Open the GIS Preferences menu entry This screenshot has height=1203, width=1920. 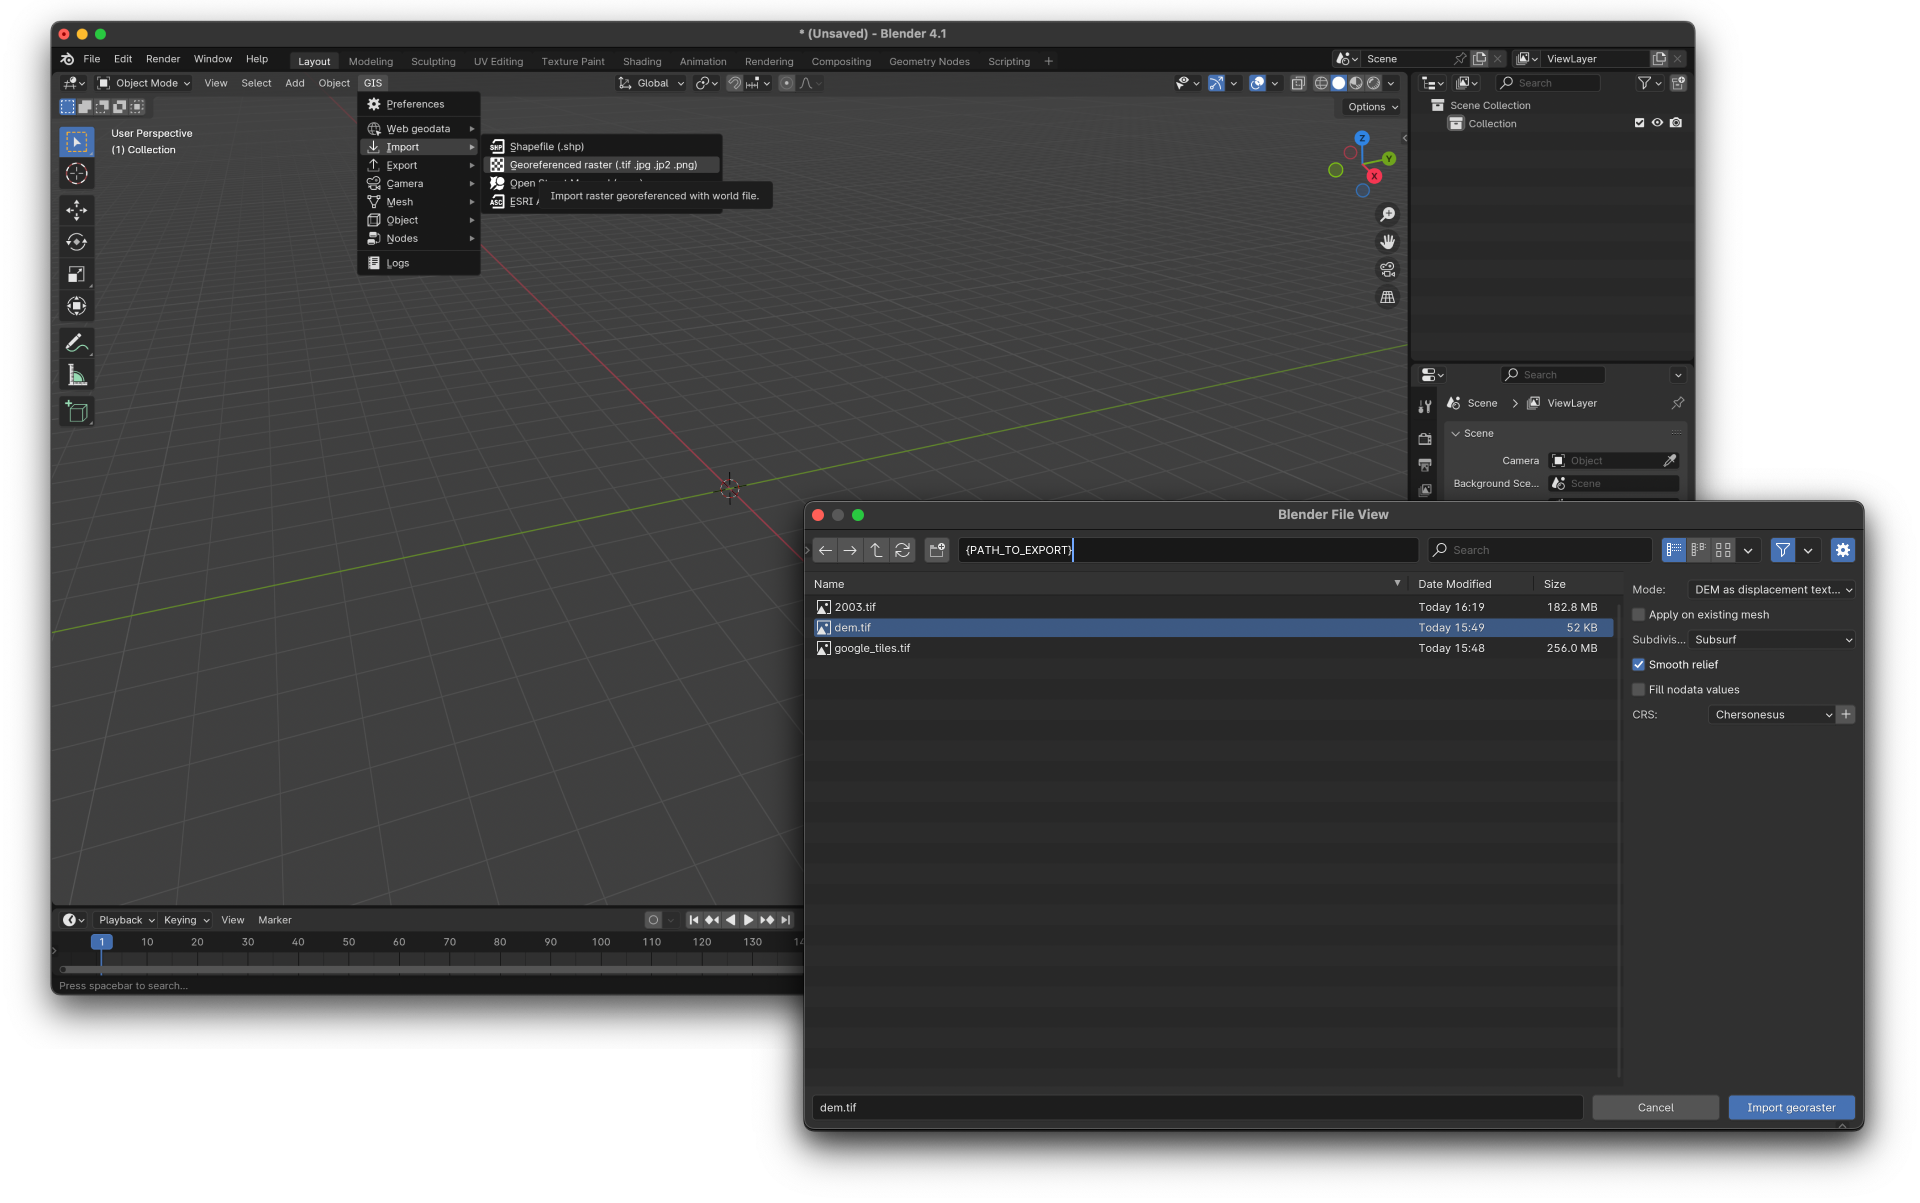(x=418, y=104)
